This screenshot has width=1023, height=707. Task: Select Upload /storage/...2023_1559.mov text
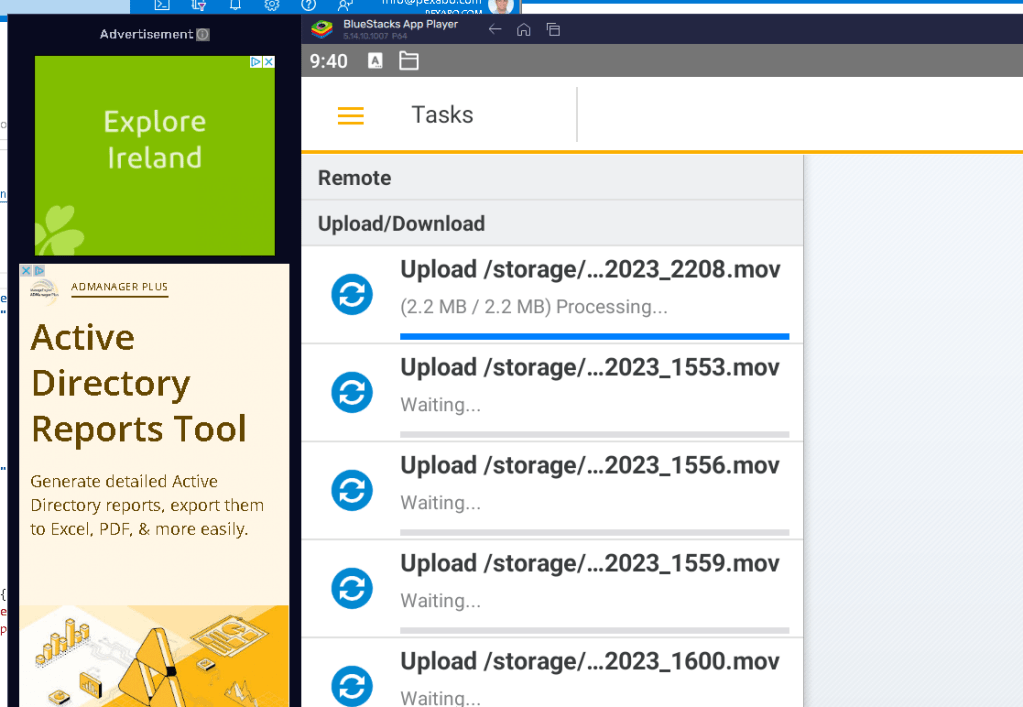590,563
